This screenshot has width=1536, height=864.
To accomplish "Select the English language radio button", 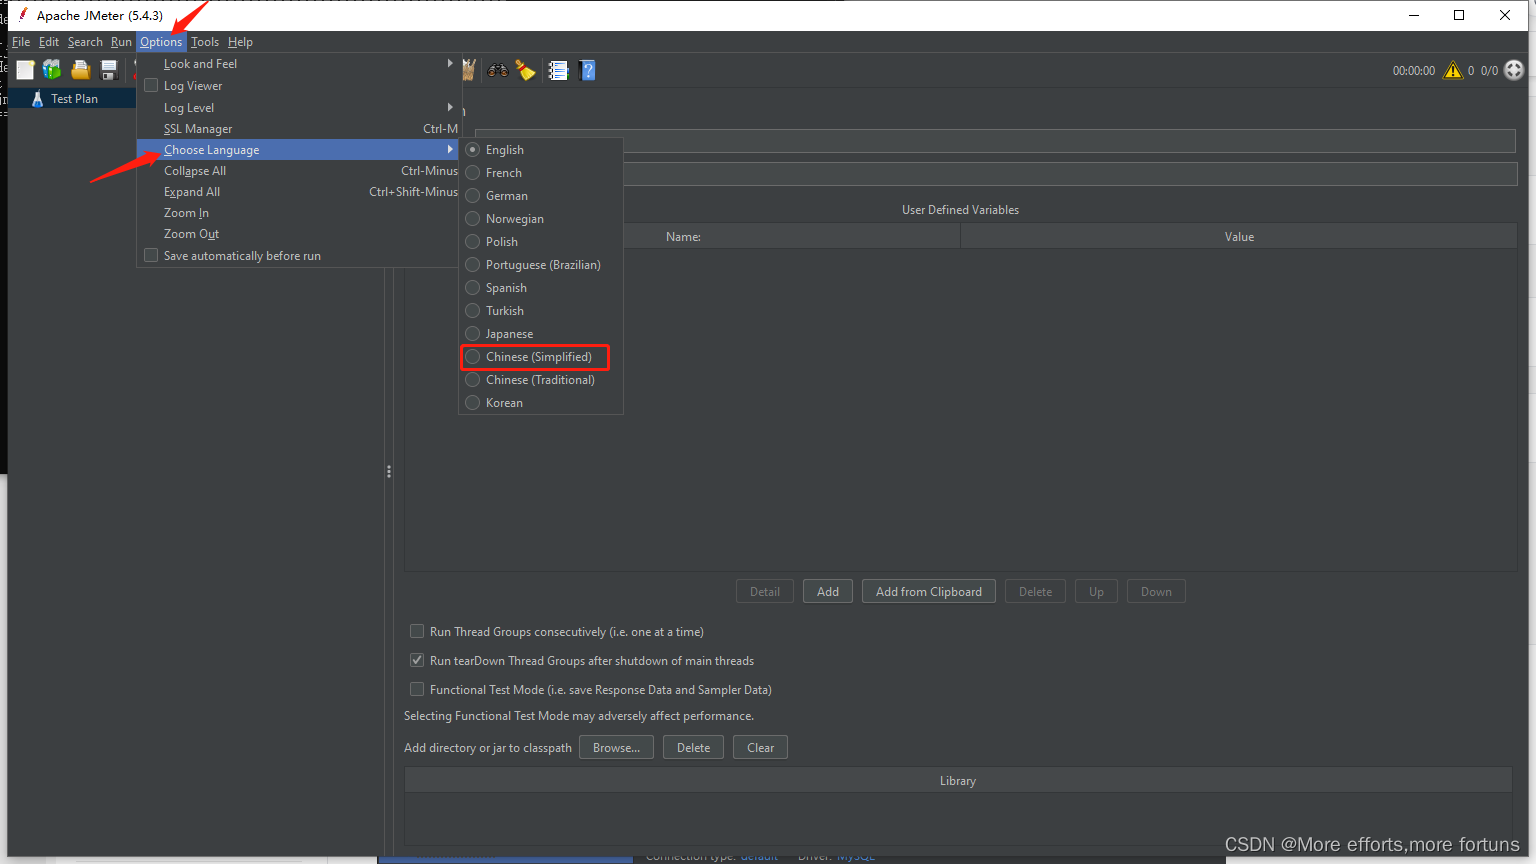I will point(473,149).
